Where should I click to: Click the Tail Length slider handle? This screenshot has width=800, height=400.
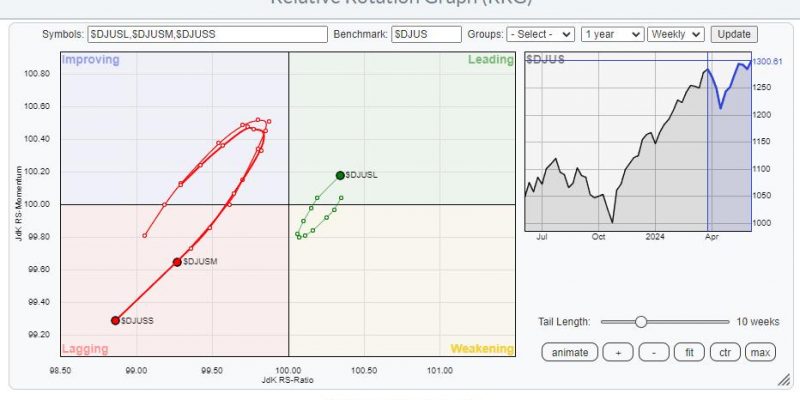(641, 321)
